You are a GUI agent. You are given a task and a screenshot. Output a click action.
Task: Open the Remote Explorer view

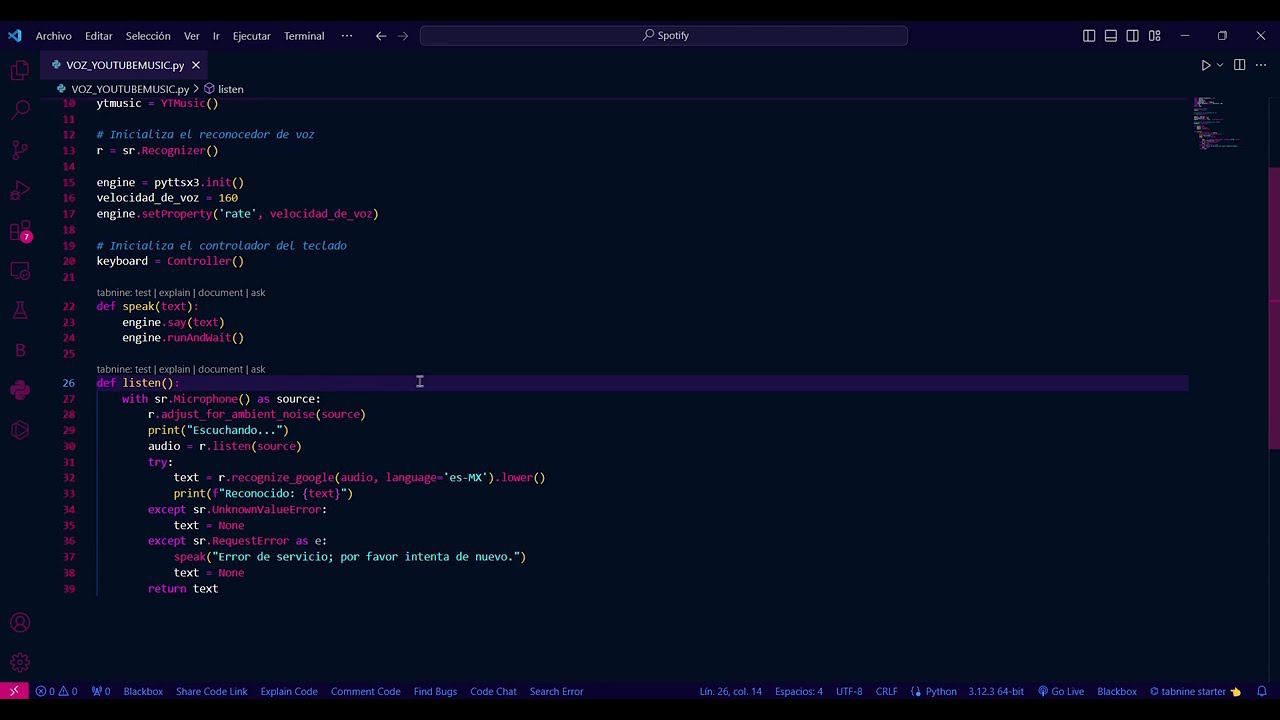(x=20, y=270)
